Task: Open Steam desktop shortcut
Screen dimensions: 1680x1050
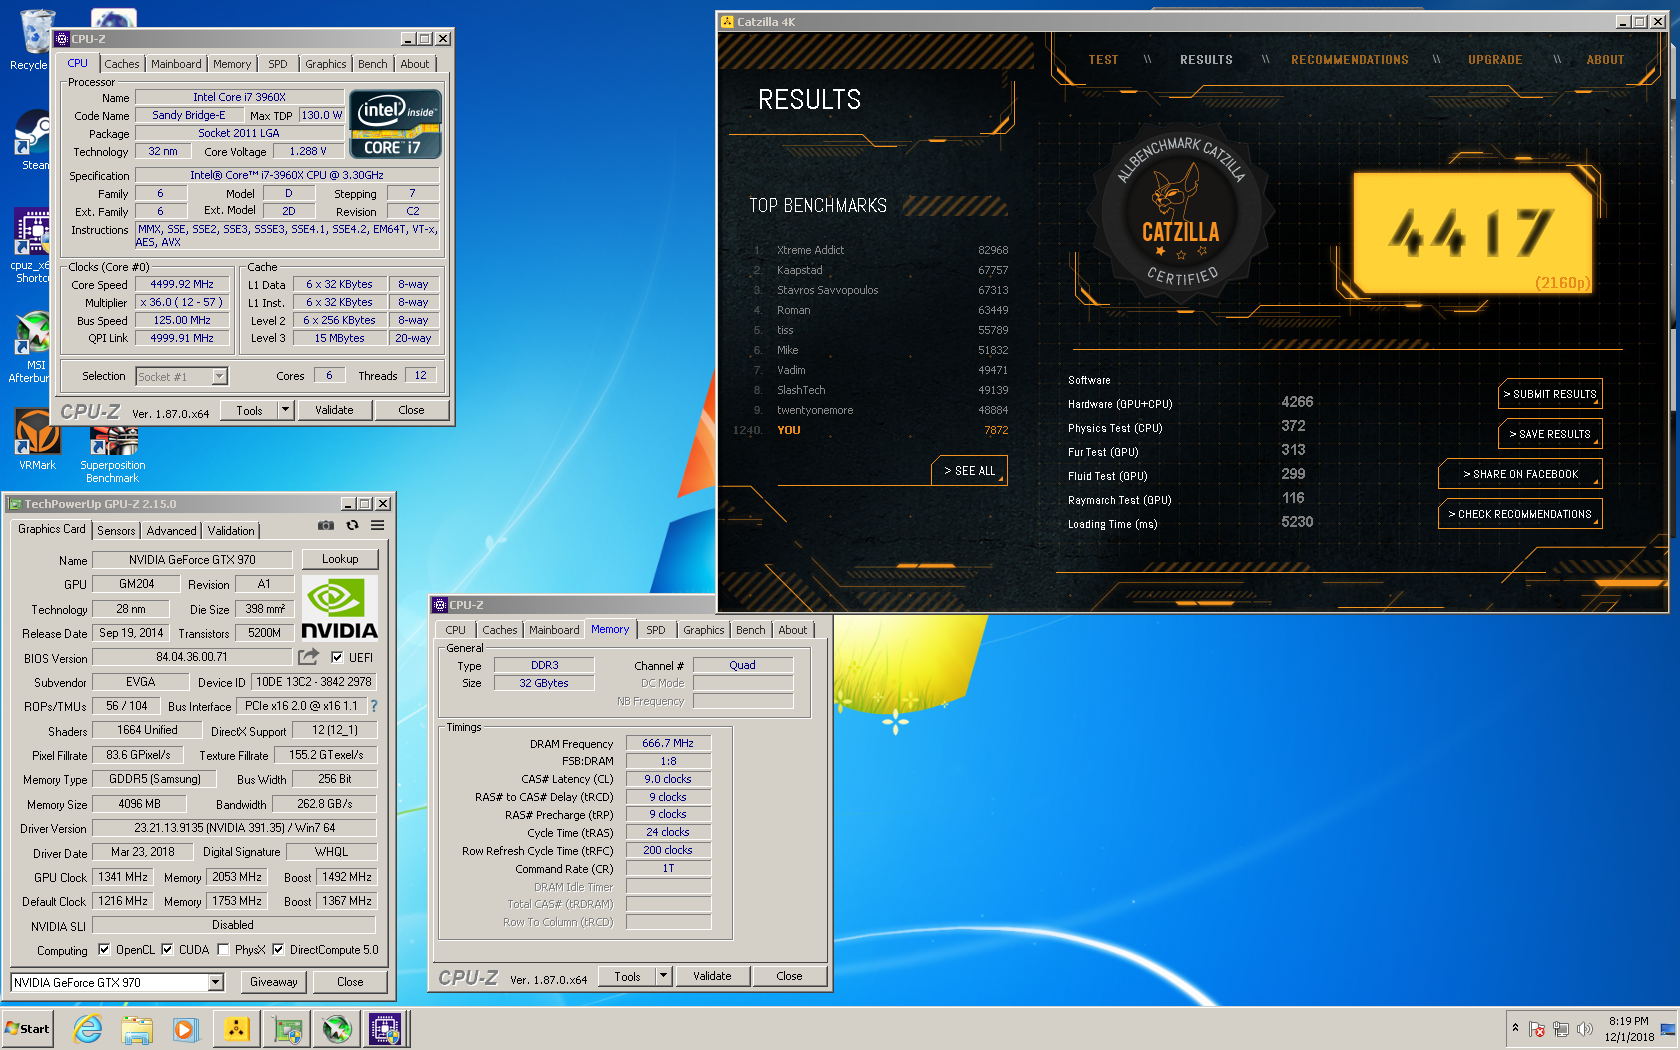Action: coord(33,140)
